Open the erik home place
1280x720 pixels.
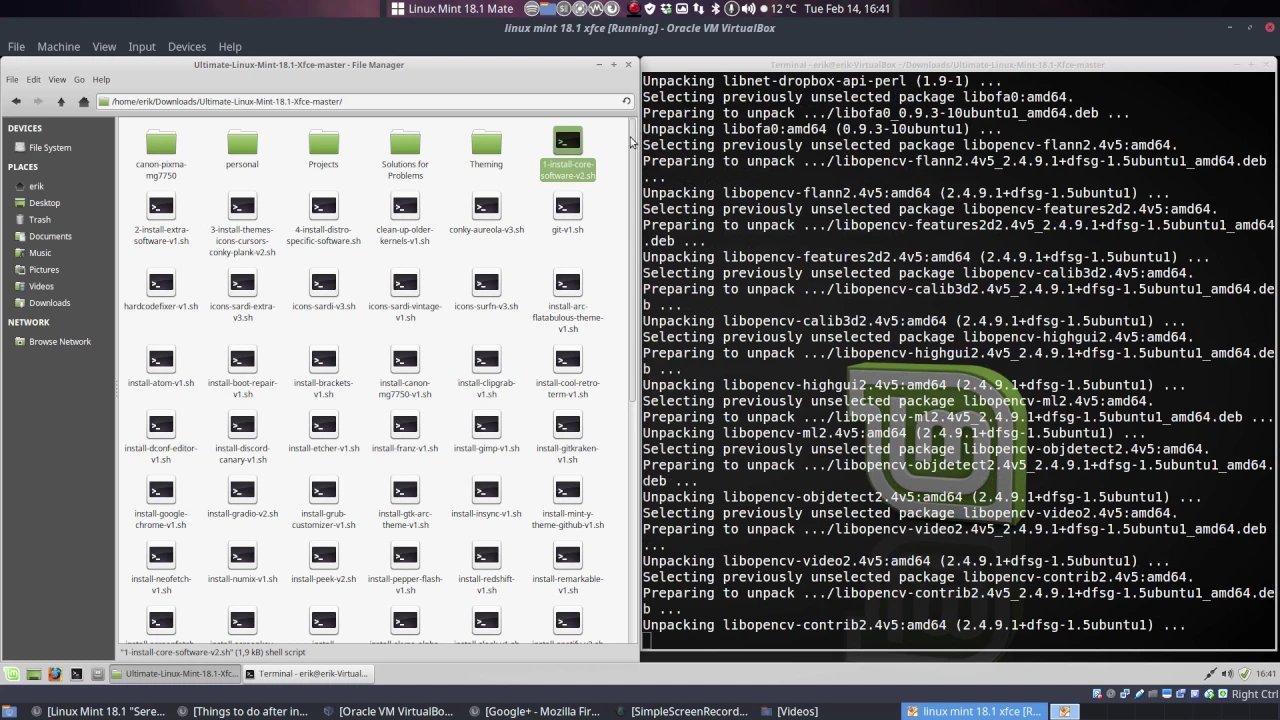tap(36, 187)
